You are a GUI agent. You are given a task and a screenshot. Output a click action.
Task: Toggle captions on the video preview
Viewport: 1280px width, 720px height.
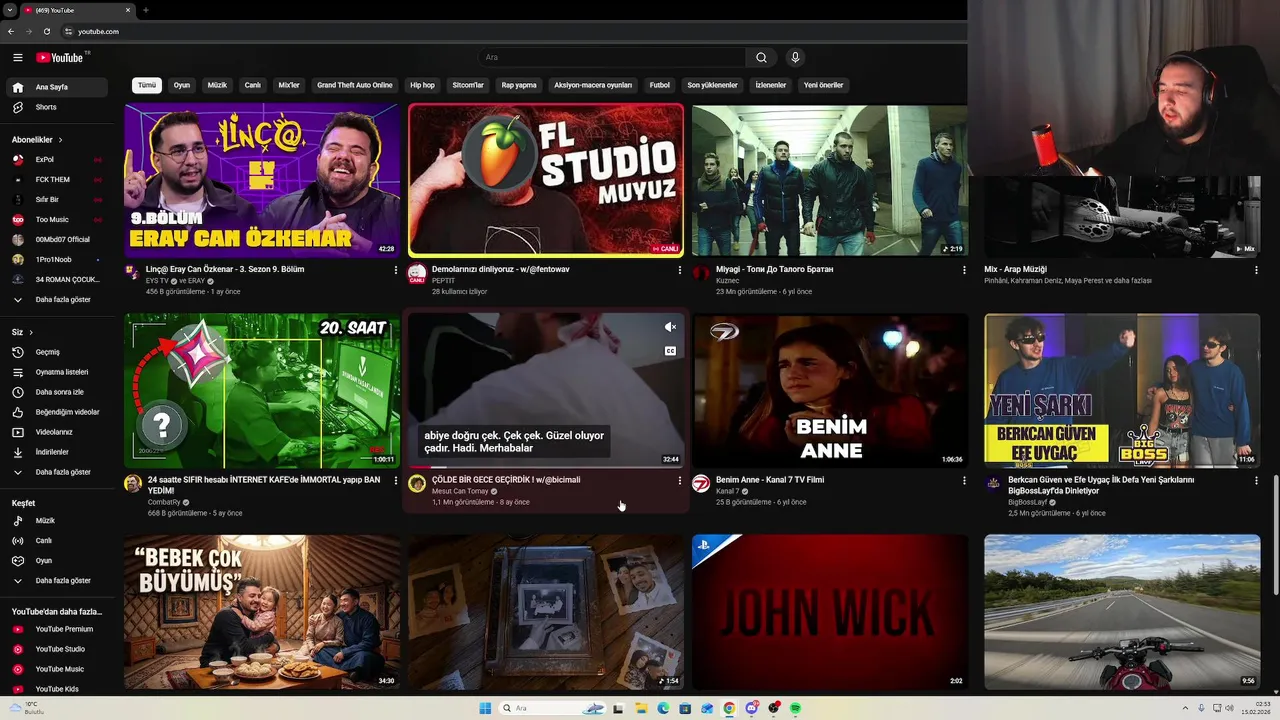(670, 351)
